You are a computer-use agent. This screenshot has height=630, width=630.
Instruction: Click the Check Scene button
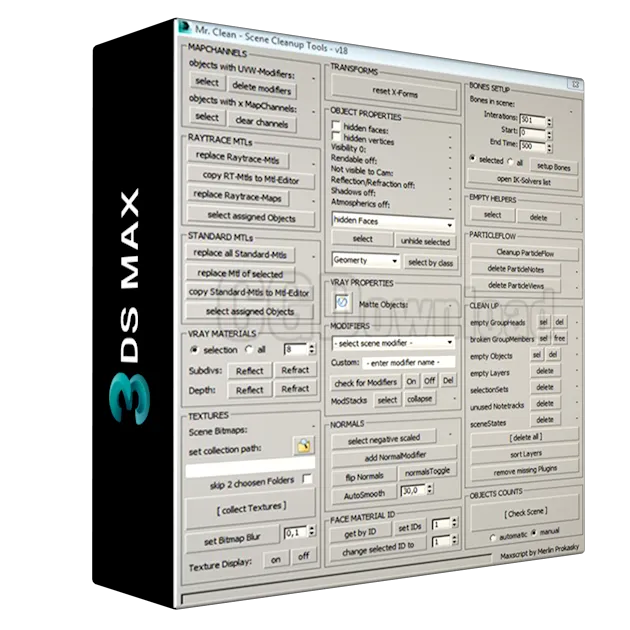click(x=525, y=513)
